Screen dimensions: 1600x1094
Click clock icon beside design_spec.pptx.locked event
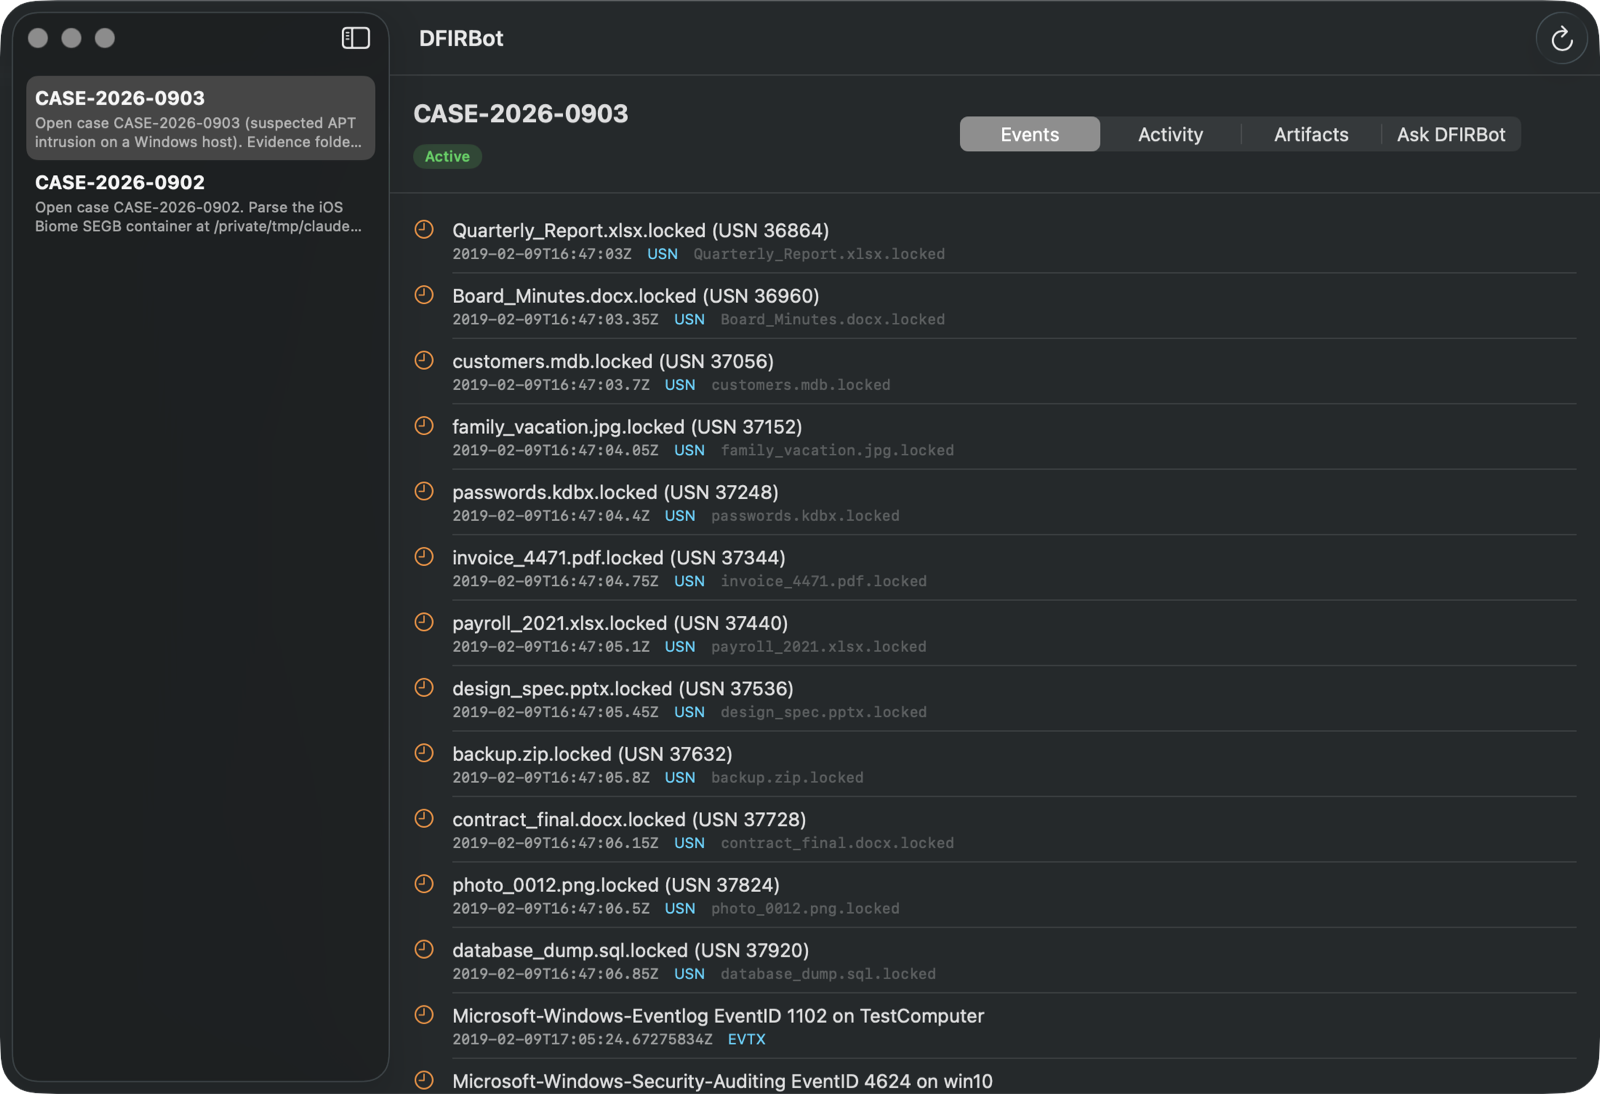pos(424,688)
